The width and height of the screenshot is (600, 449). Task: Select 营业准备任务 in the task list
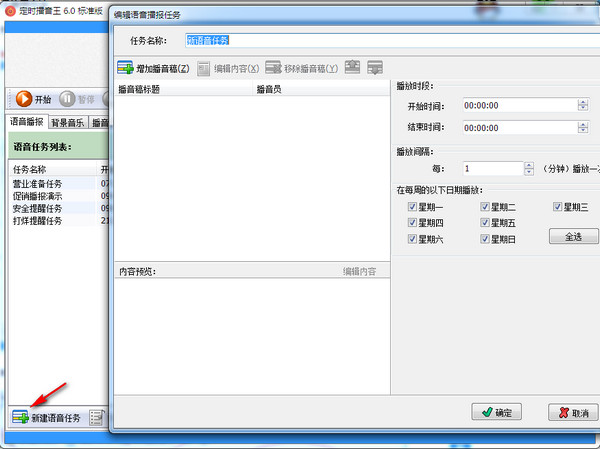pyautogui.click(x=37, y=184)
